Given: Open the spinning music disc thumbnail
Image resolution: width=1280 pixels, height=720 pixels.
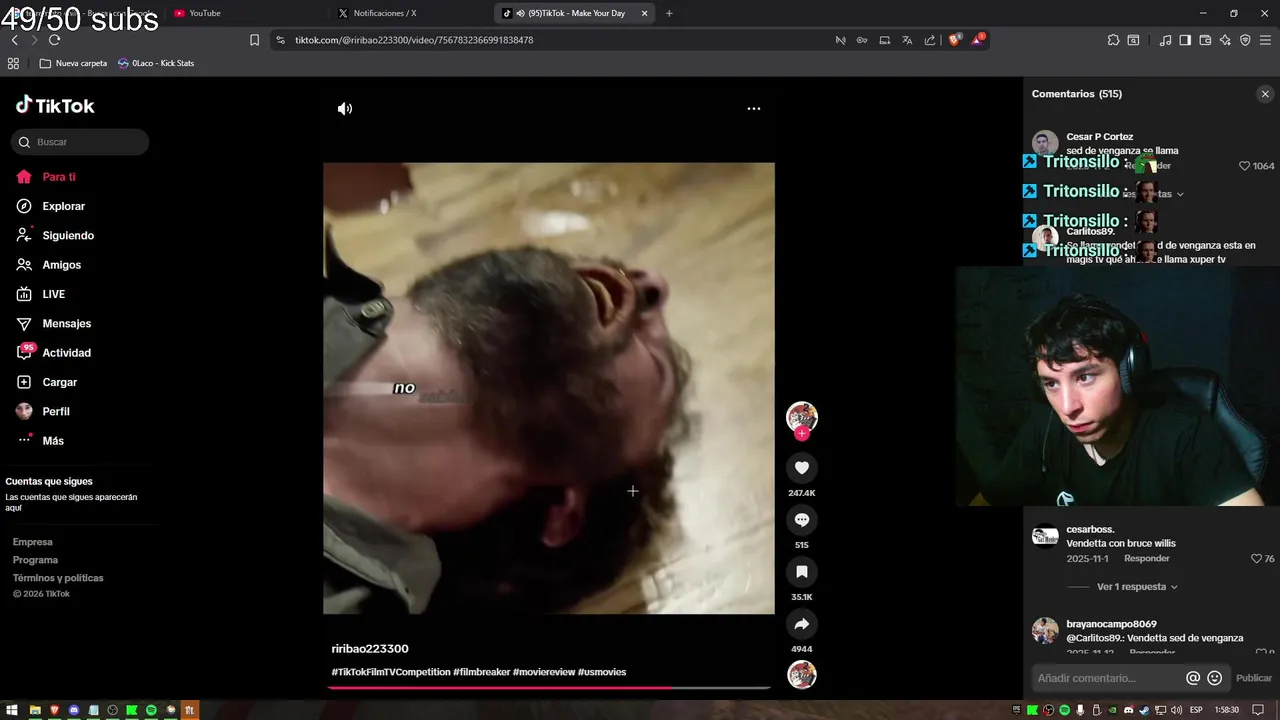Looking at the screenshot, I should point(802,675).
